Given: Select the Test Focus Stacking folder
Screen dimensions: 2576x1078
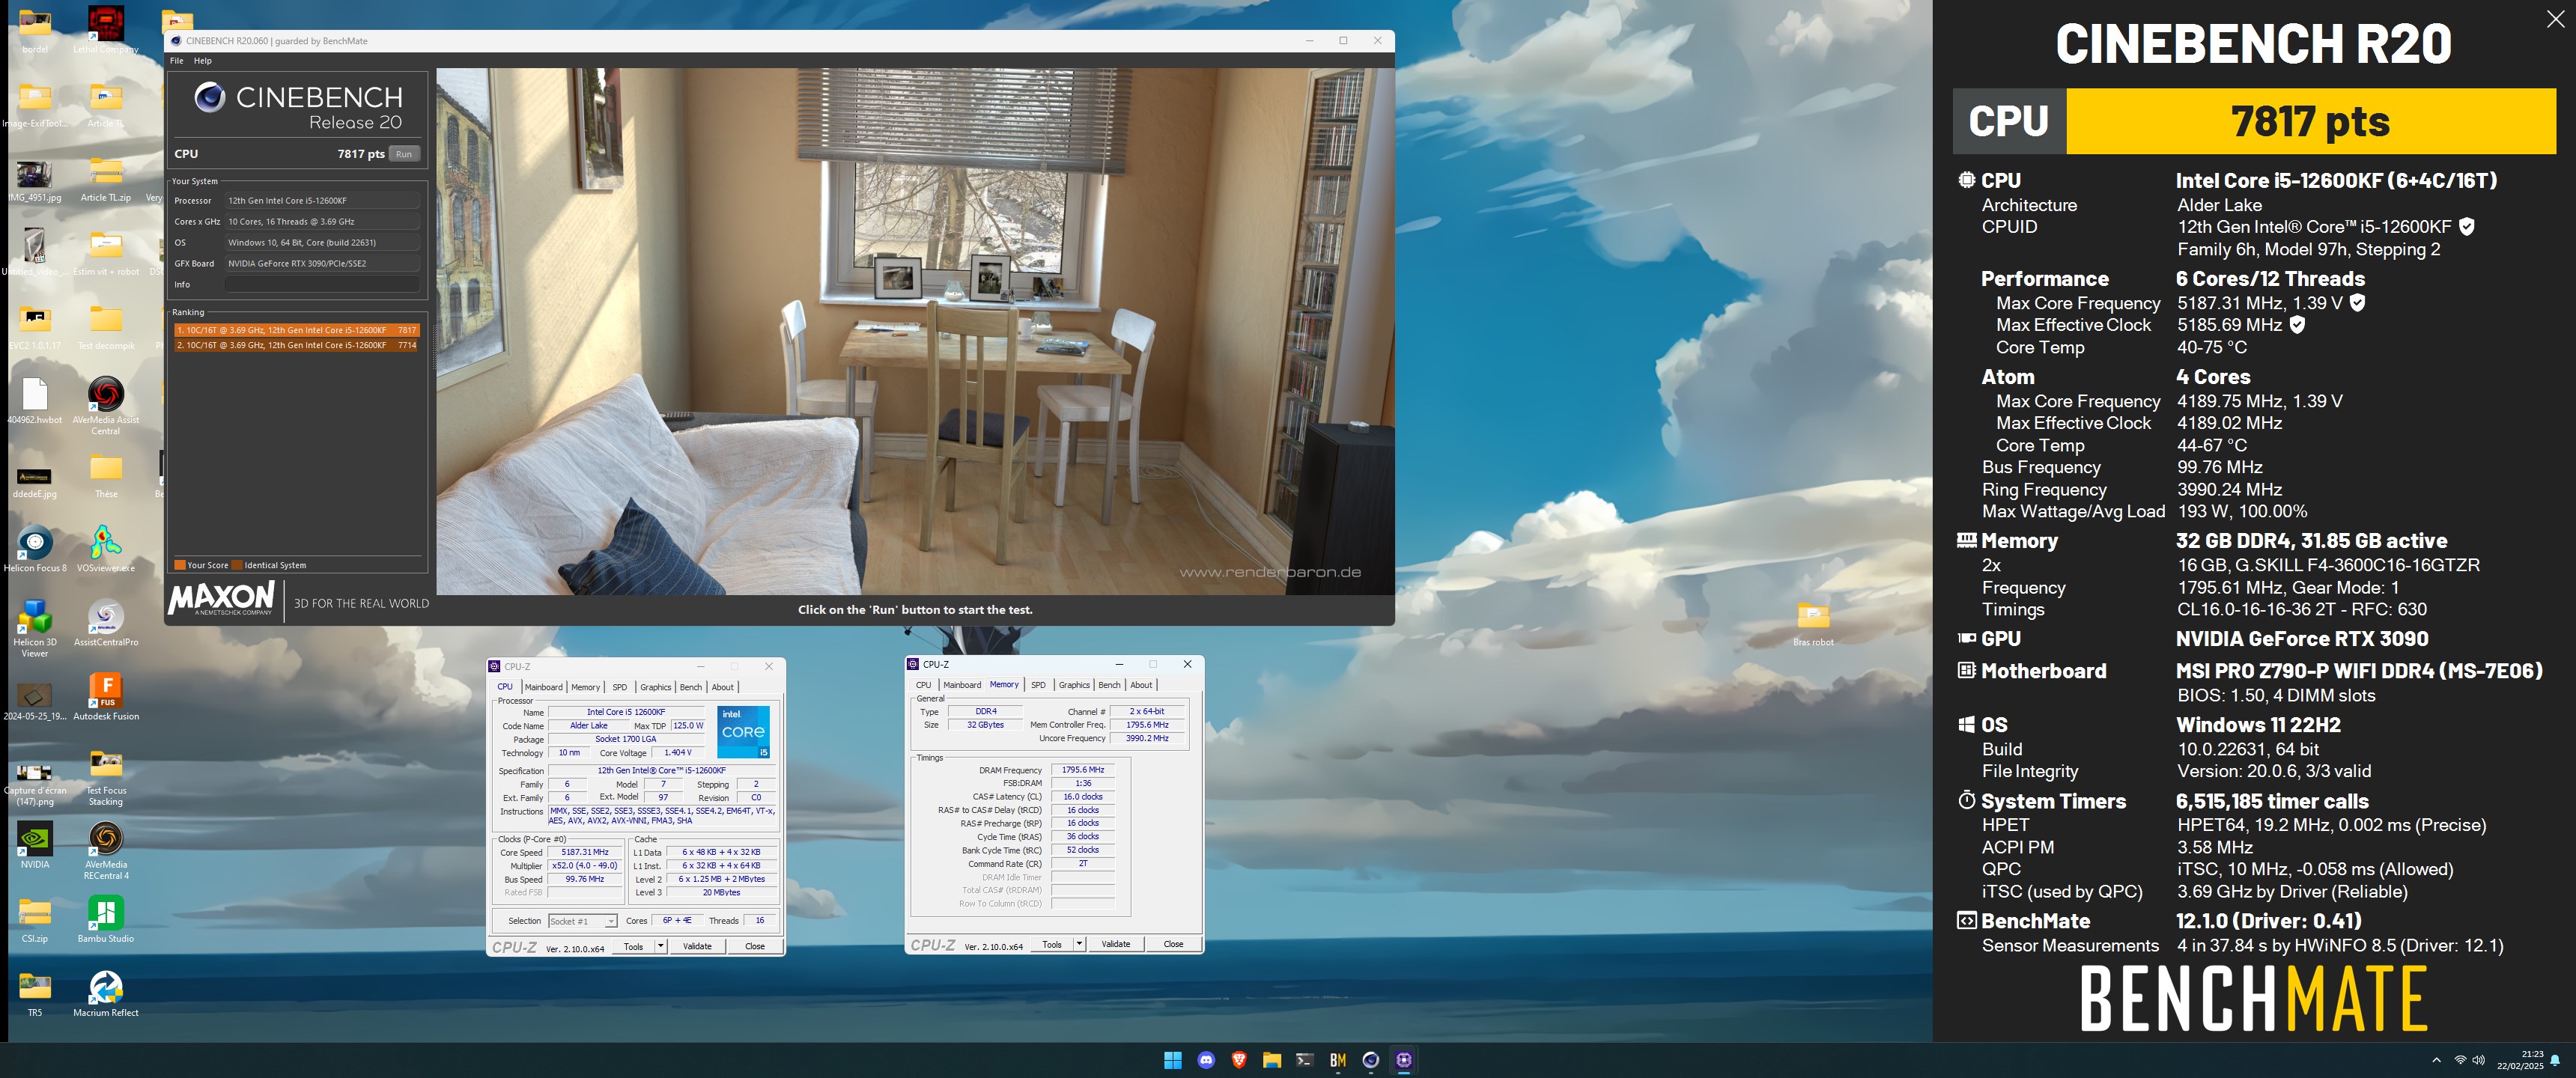Looking at the screenshot, I should [x=106, y=777].
